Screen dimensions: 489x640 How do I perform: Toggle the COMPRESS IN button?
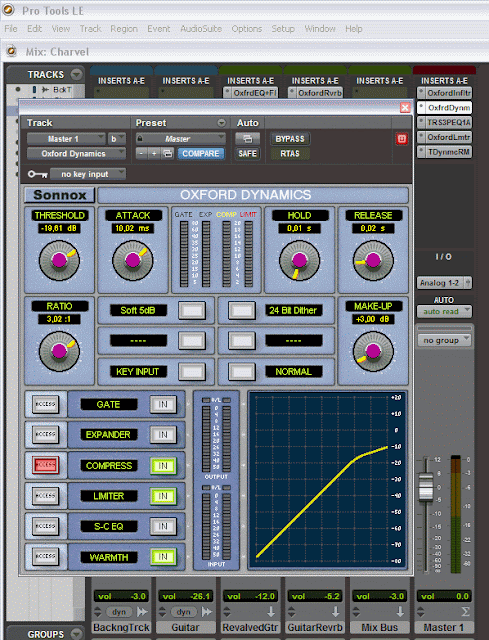(x=163, y=466)
